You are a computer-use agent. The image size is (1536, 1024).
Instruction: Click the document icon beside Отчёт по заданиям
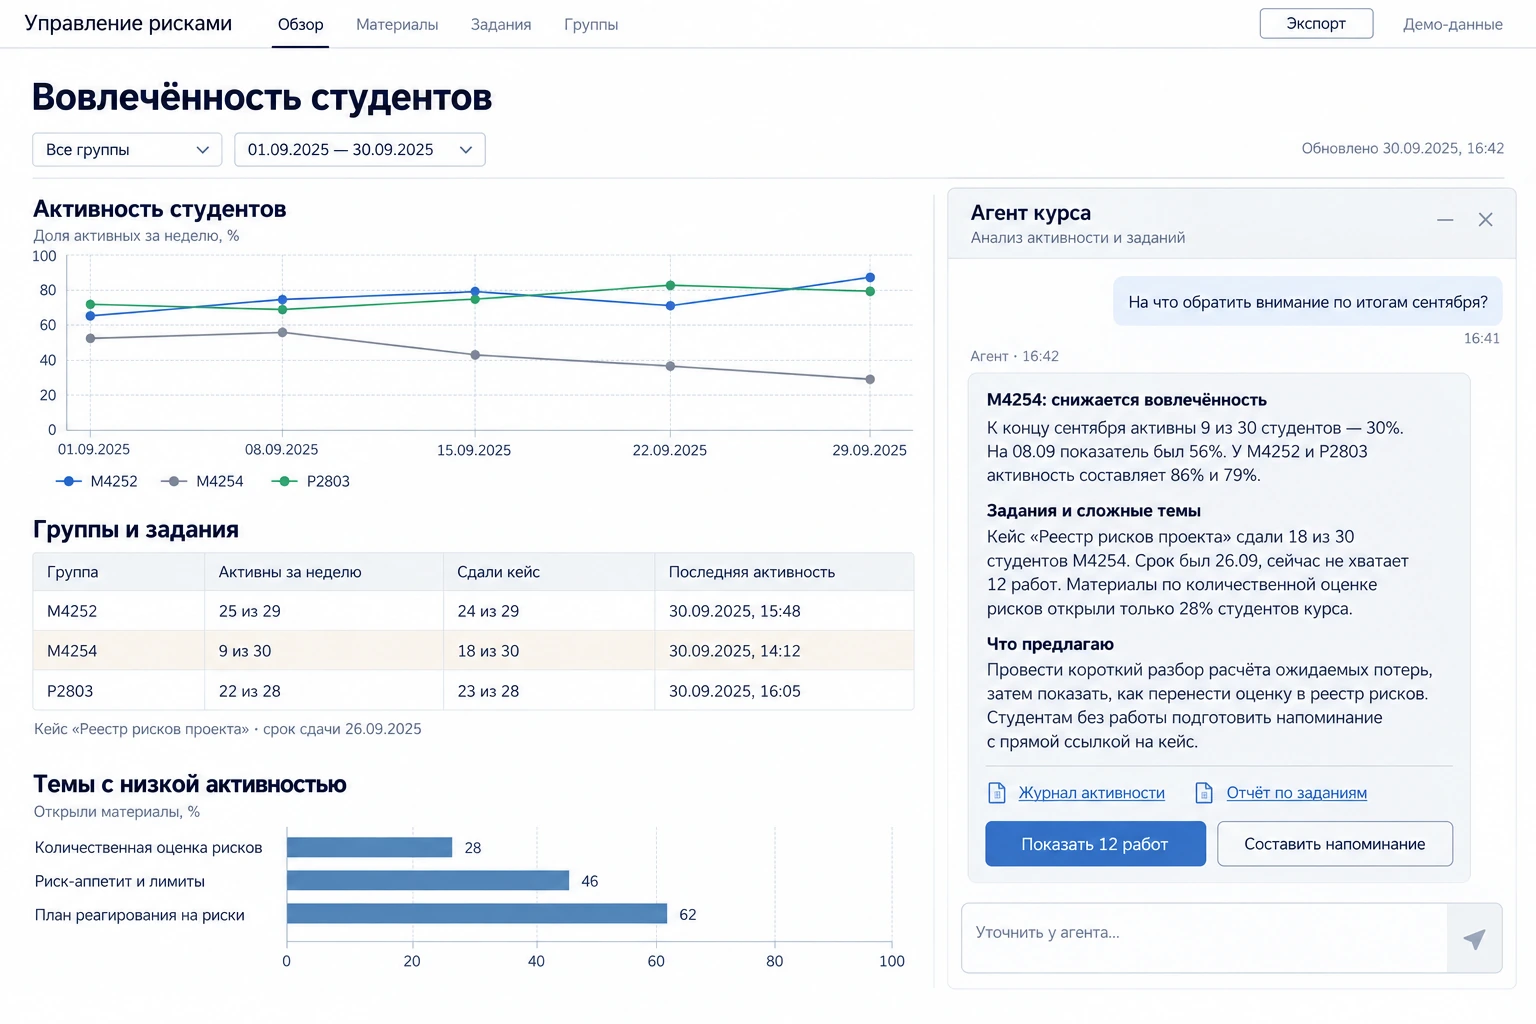1204,793
